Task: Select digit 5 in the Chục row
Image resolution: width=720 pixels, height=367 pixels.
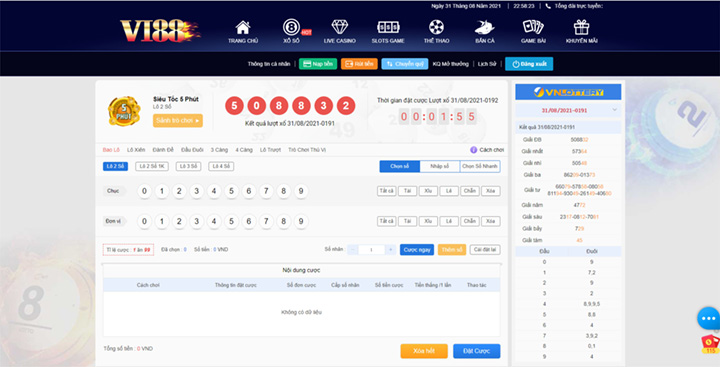Action: [x=231, y=191]
